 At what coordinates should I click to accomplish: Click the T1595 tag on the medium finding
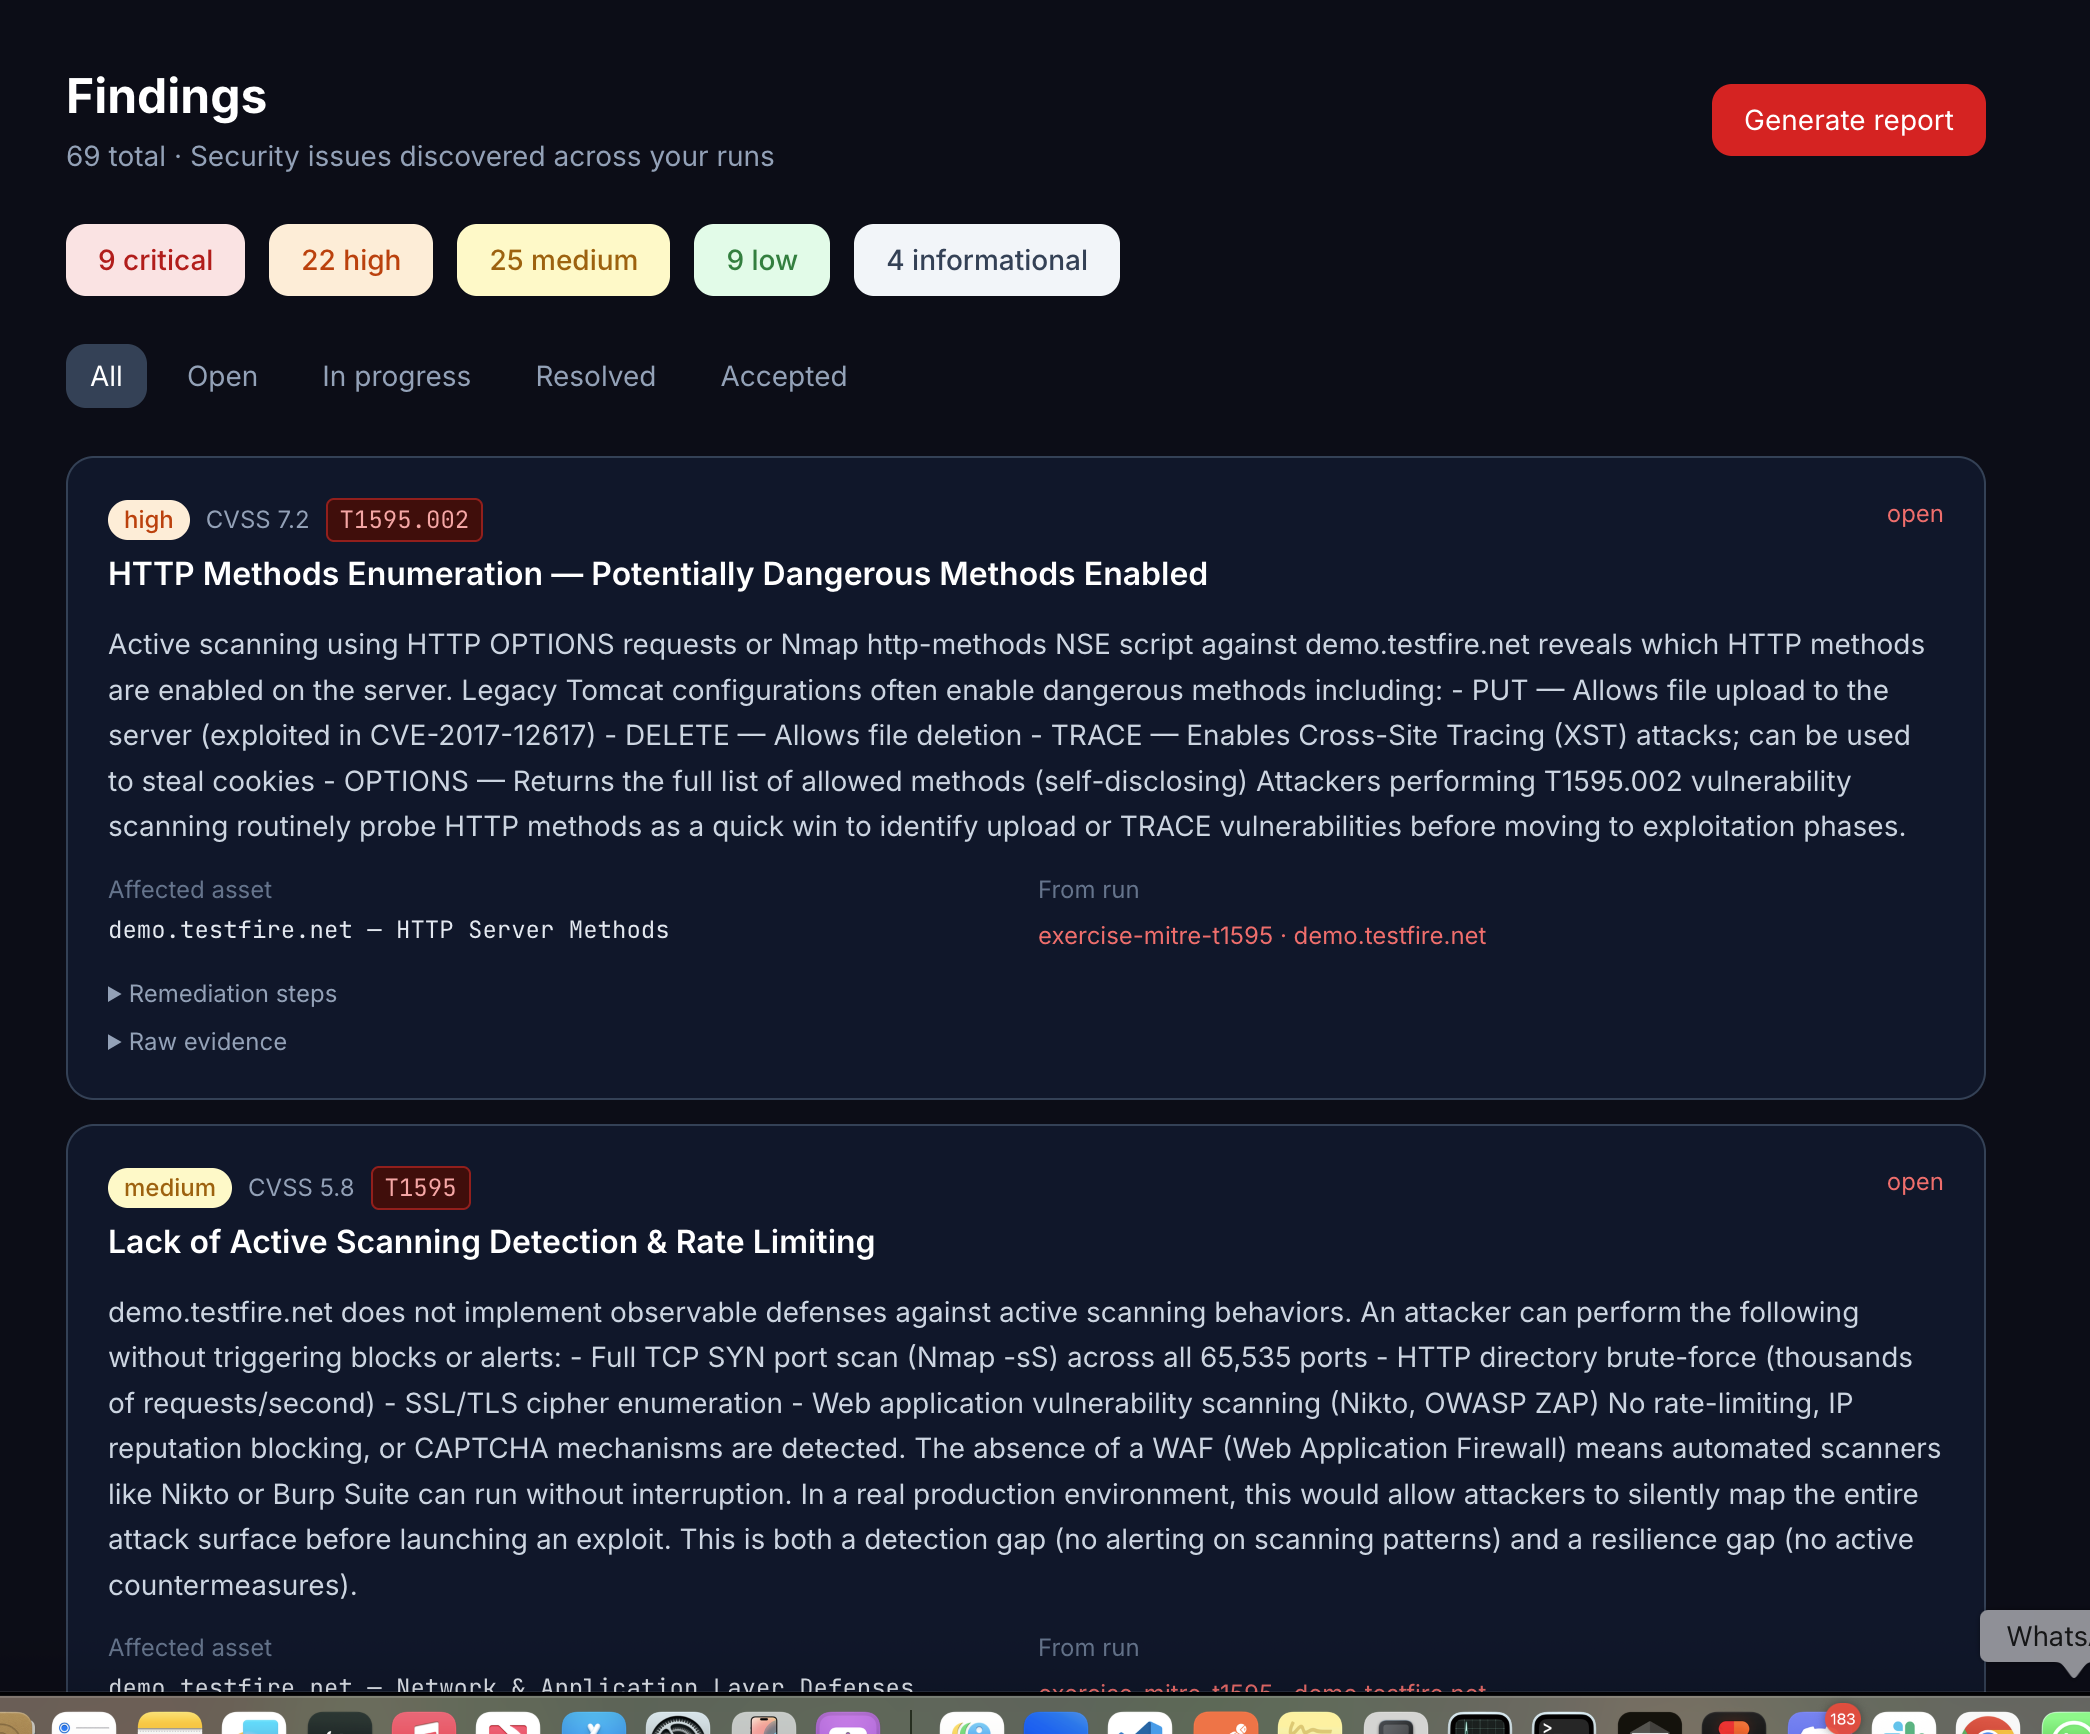tap(420, 1188)
